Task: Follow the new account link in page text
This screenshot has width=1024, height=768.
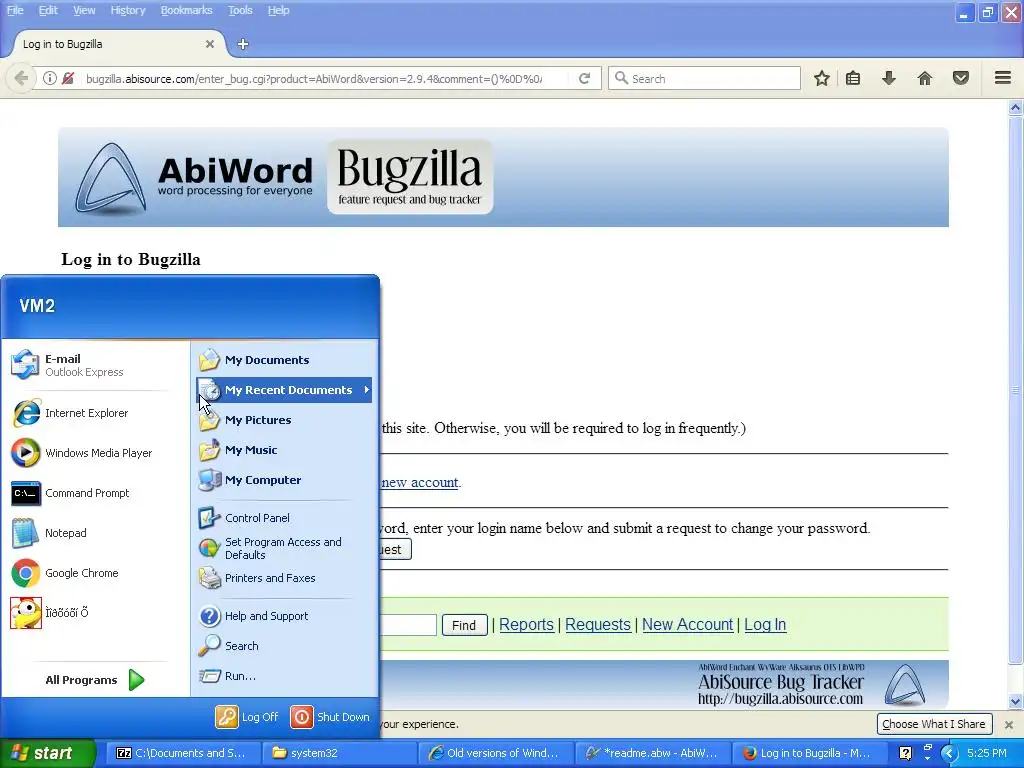Action: point(419,482)
